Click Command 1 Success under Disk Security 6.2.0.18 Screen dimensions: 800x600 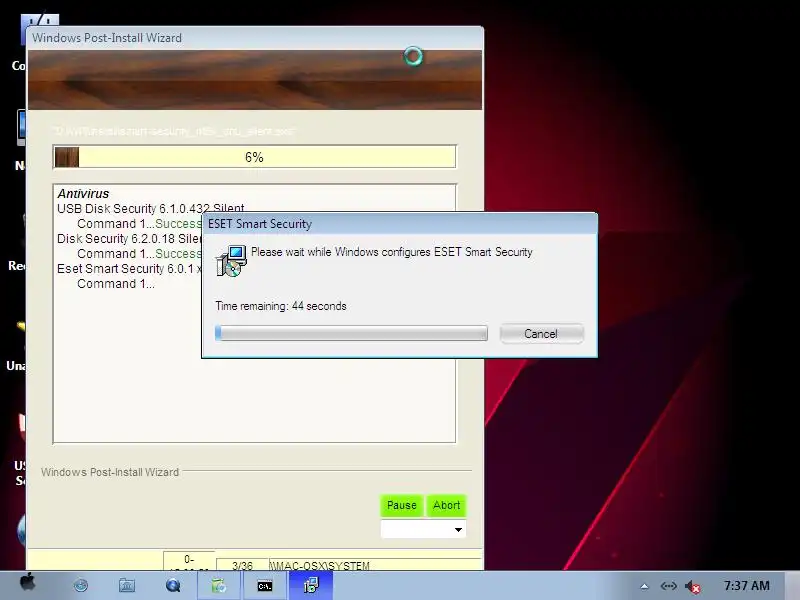(139, 254)
